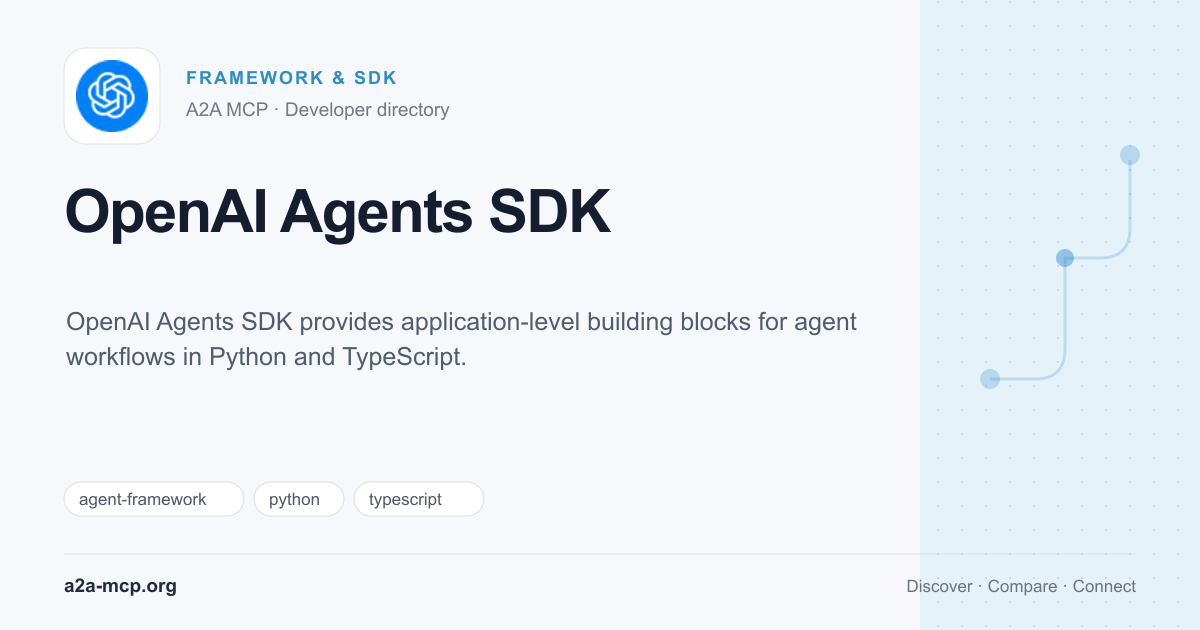Select the typescript tag

tap(419, 499)
